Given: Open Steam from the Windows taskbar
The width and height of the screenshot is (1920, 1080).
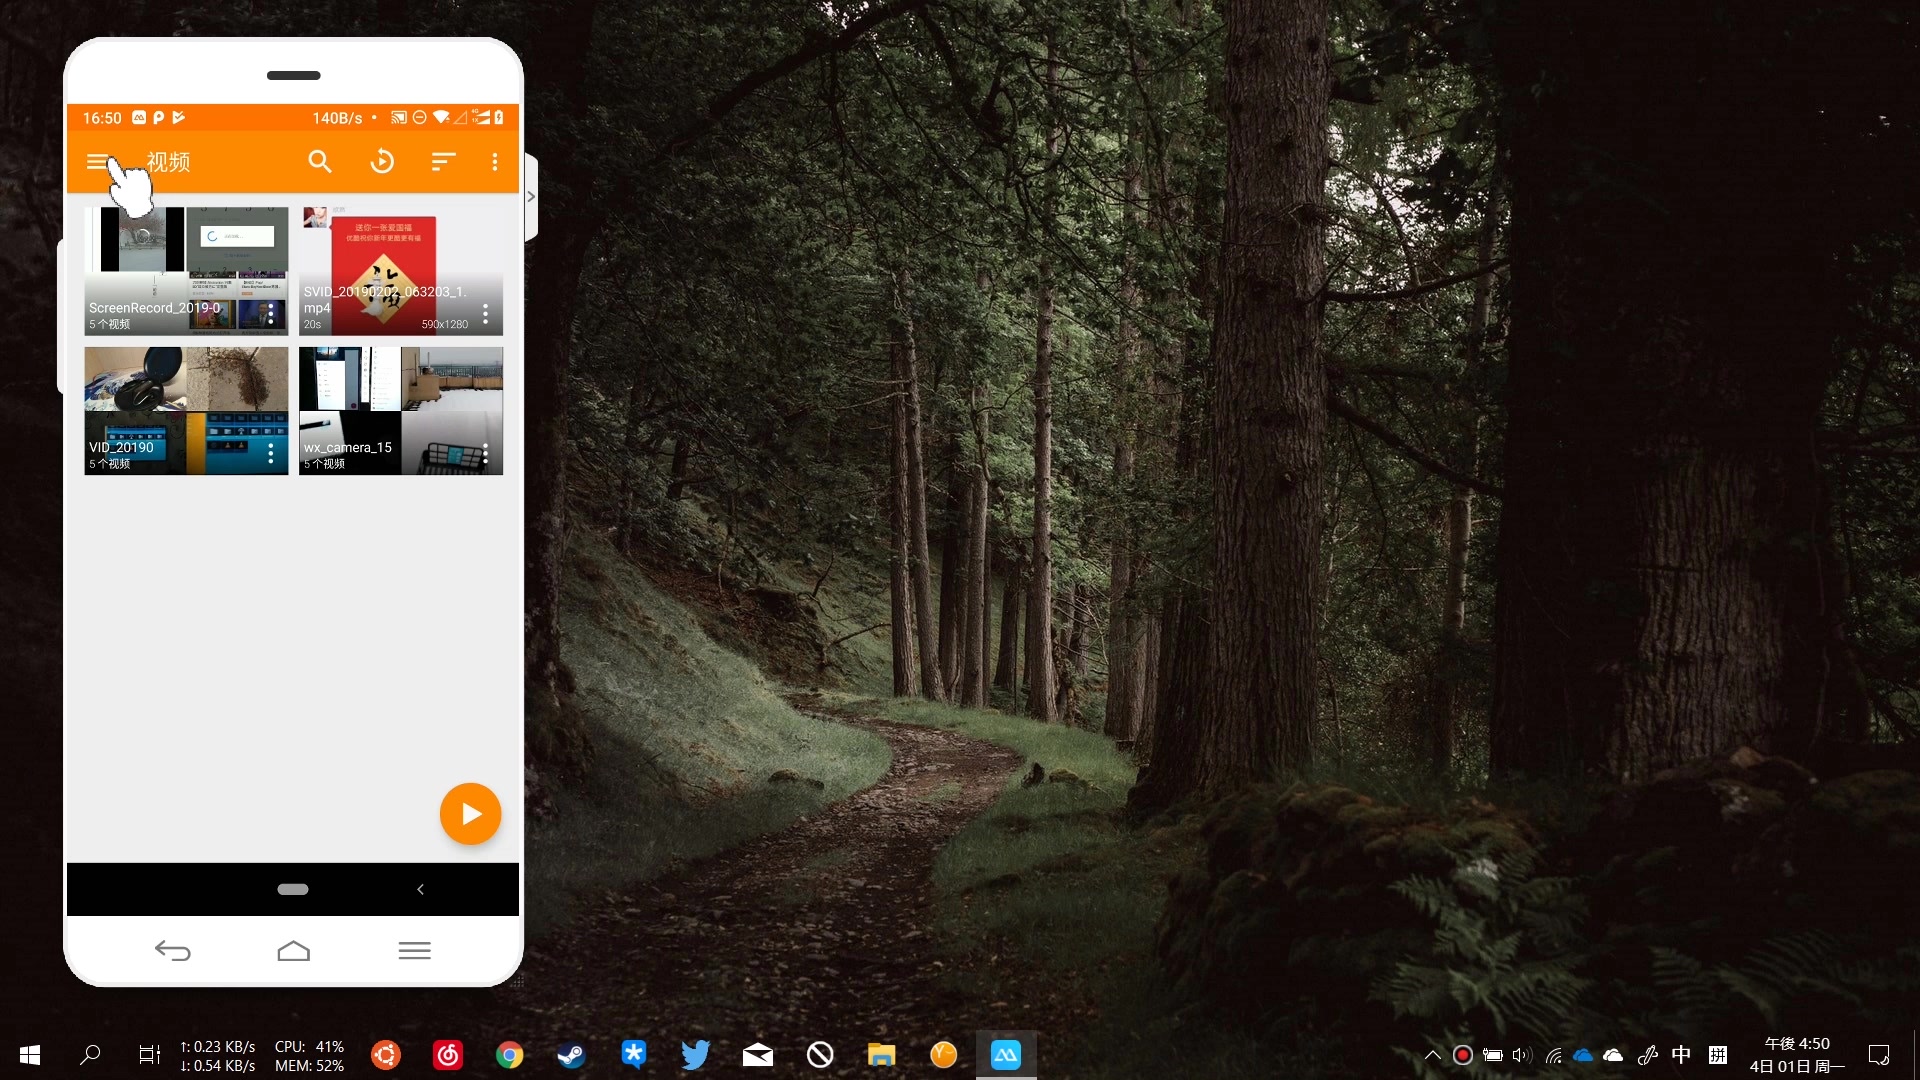Looking at the screenshot, I should pyautogui.click(x=571, y=1055).
